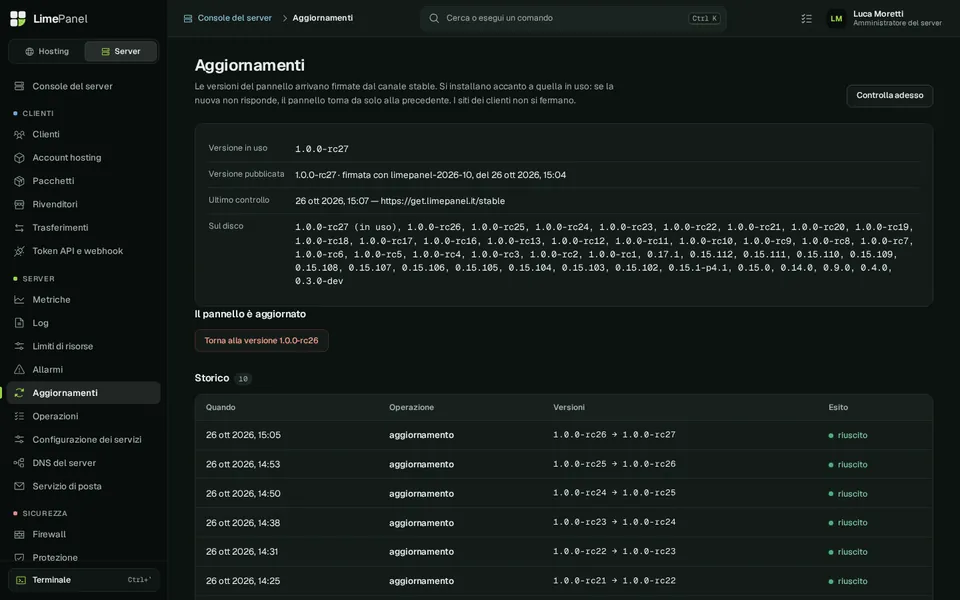
Task: Click the Token API e webhook icon
Action: click(x=19, y=250)
